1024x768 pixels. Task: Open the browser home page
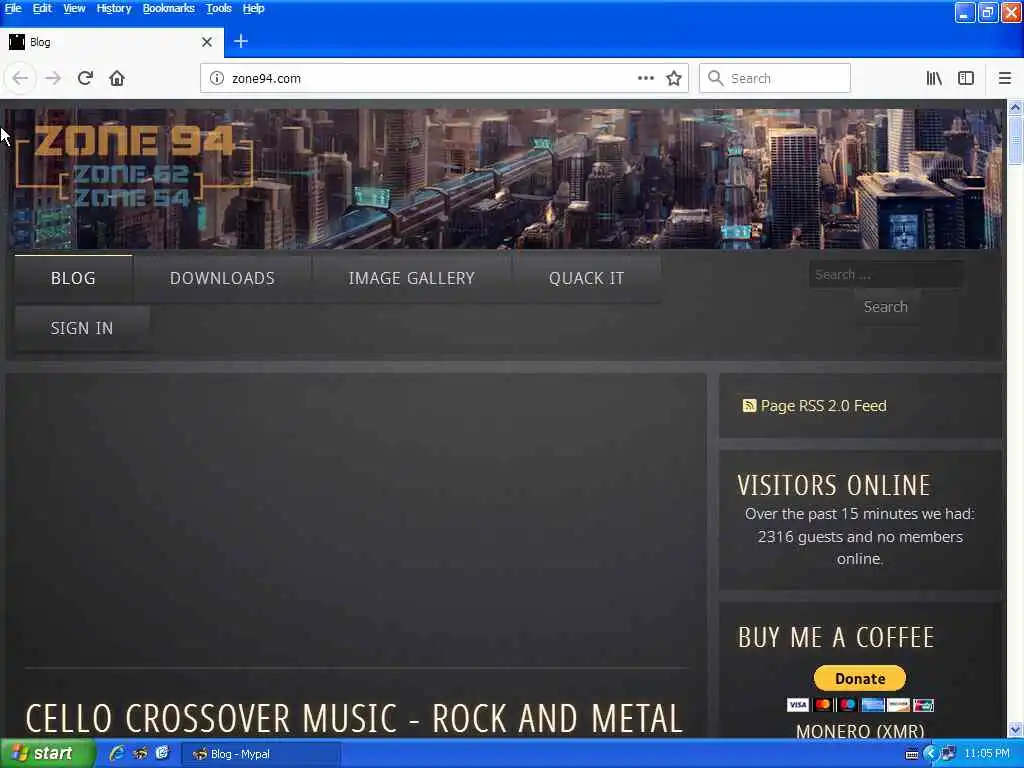(117, 78)
